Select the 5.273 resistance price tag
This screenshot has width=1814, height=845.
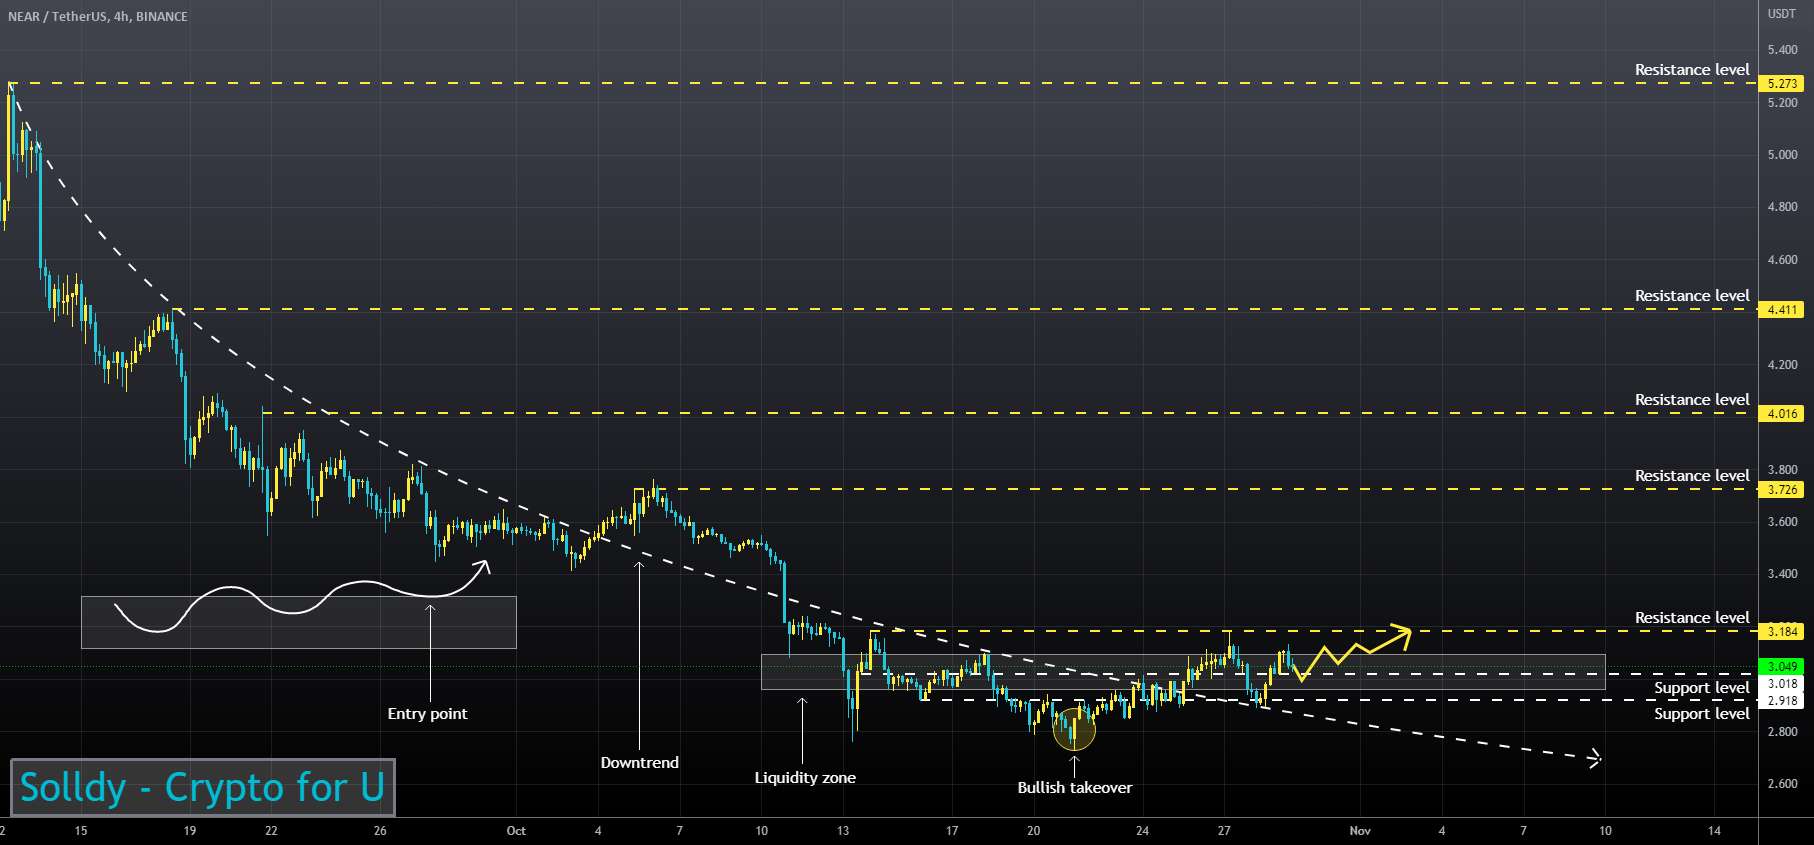[1782, 84]
